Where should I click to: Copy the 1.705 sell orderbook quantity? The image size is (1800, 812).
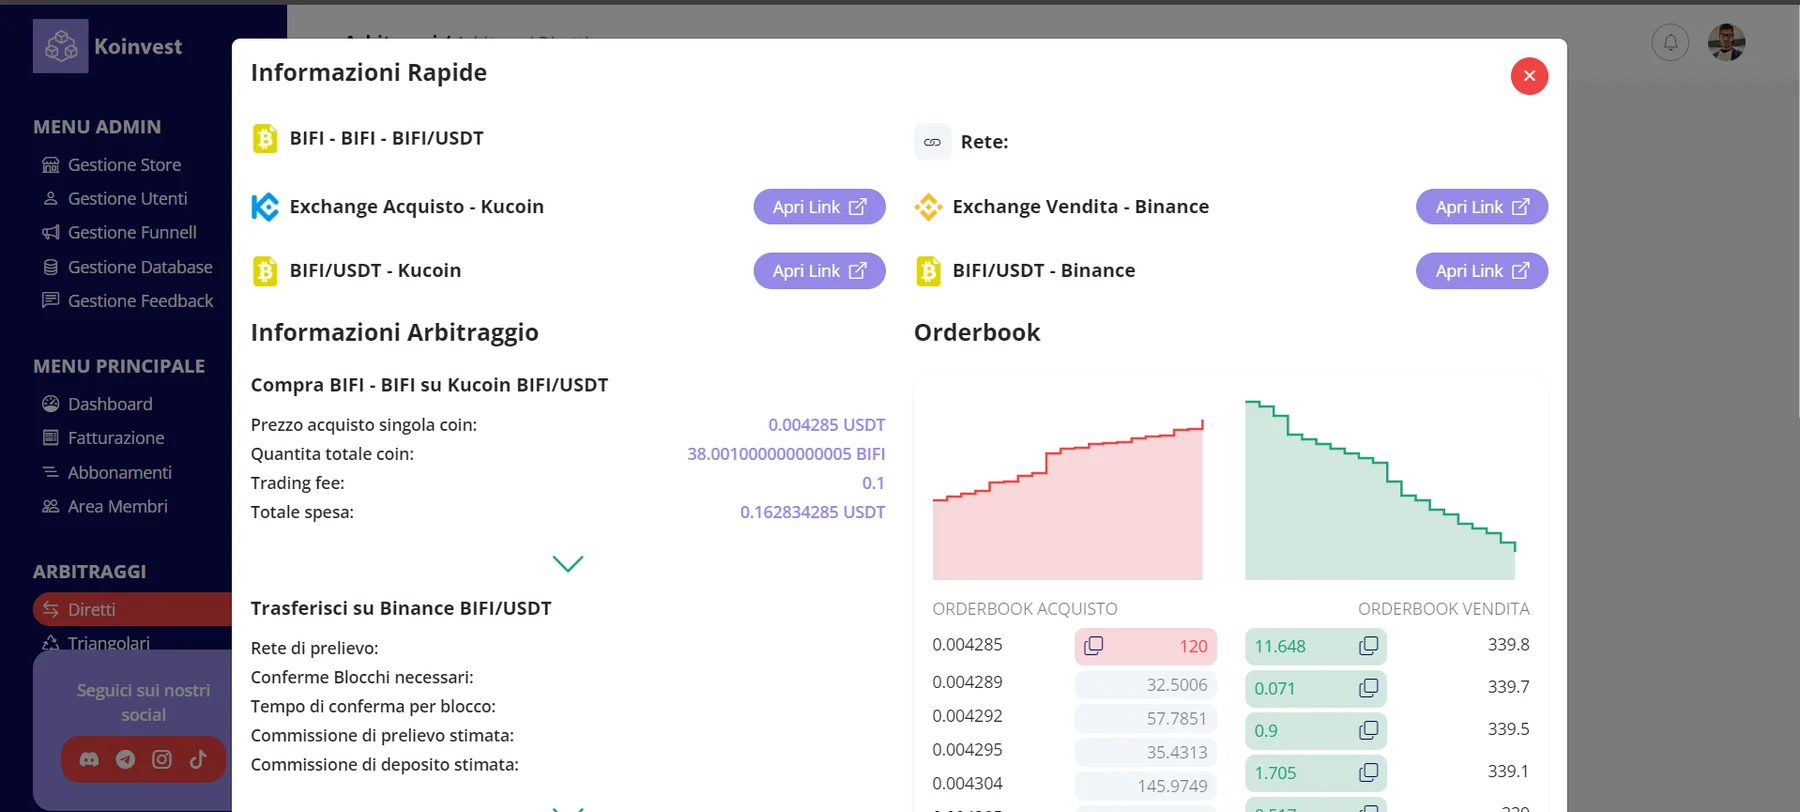pos(1368,772)
